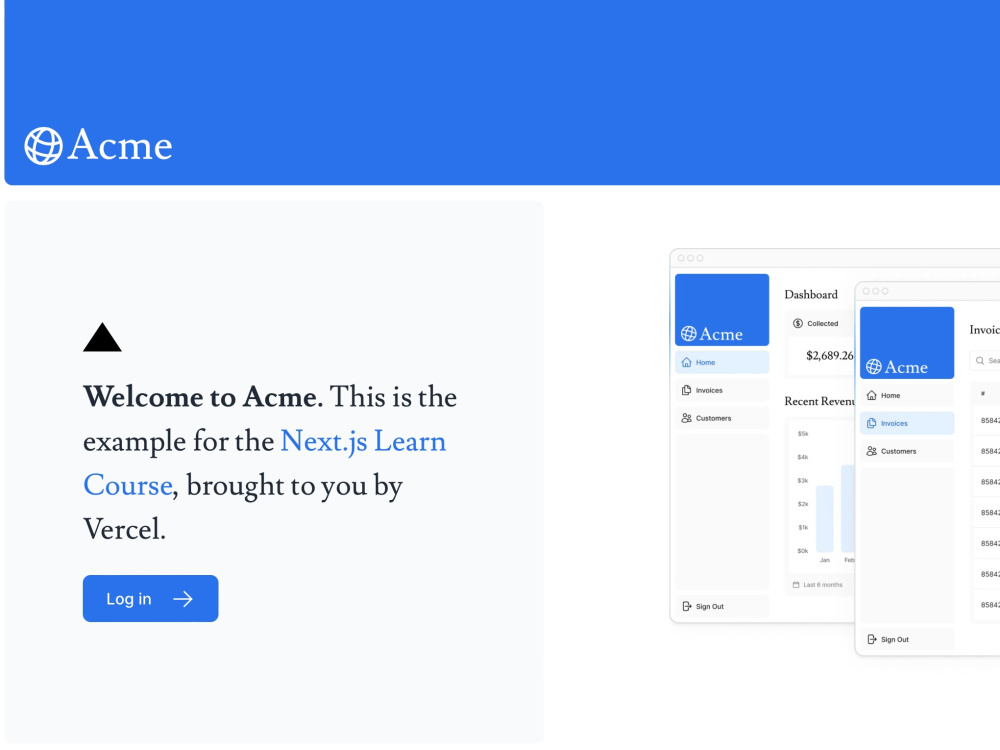The image size is (1000, 750).
Task: Select Customers in the Dashboard mockup sidebar
Action: pos(722,418)
